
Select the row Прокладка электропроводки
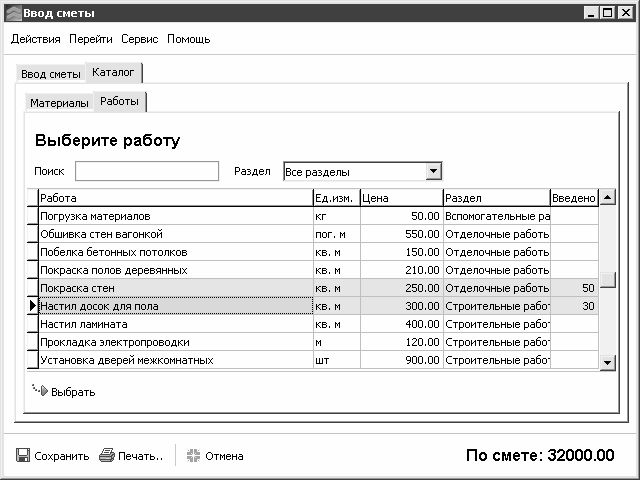pyautogui.click(x=313, y=342)
